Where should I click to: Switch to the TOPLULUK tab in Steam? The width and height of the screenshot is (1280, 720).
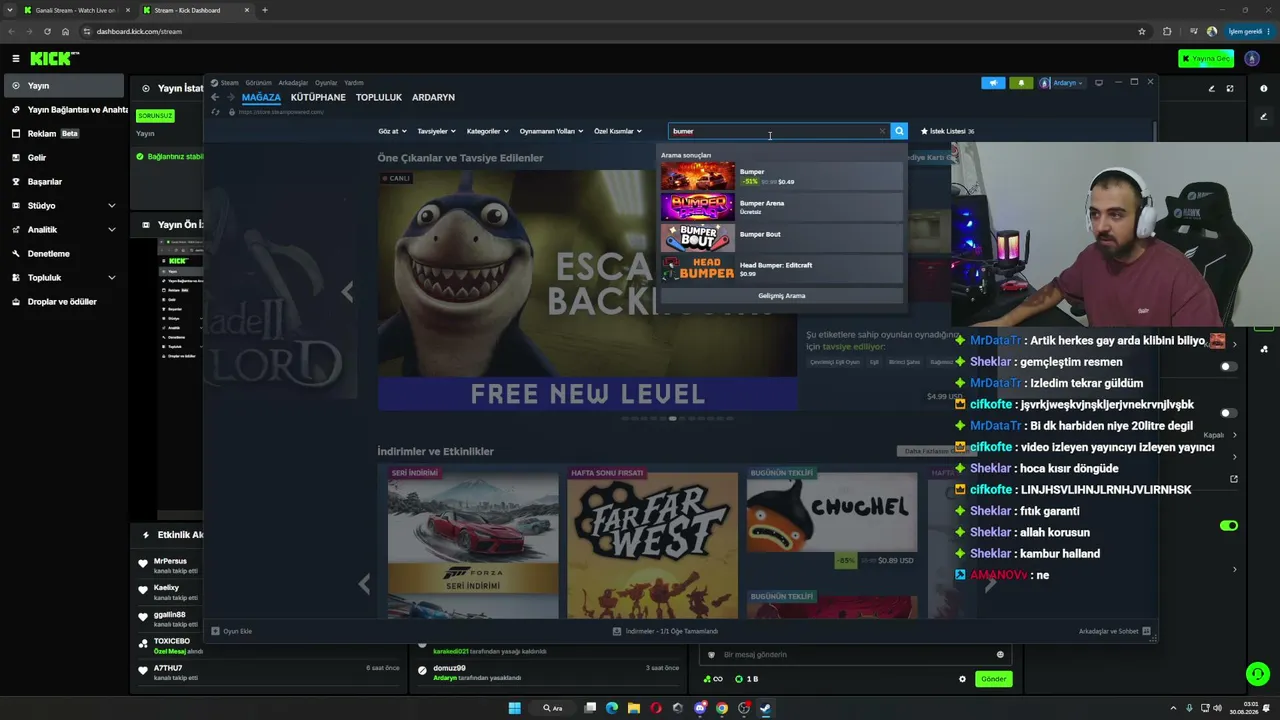[379, 97]
